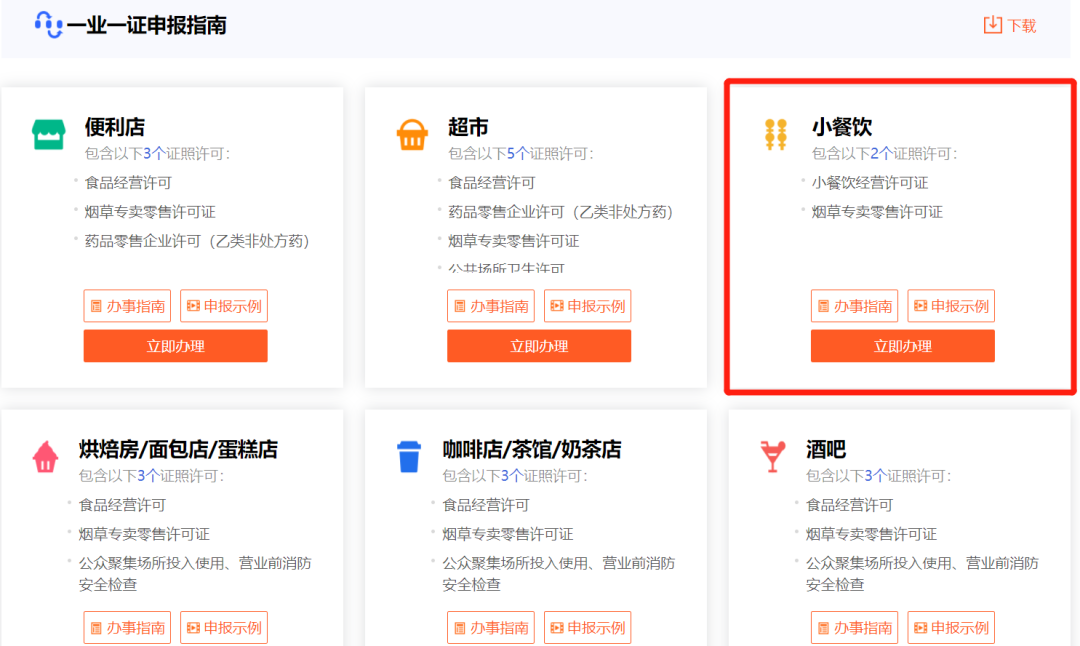Click the red cocktail glass bar icon
This screenshot has height=646, width=1080.
click(x=773, y=457)
